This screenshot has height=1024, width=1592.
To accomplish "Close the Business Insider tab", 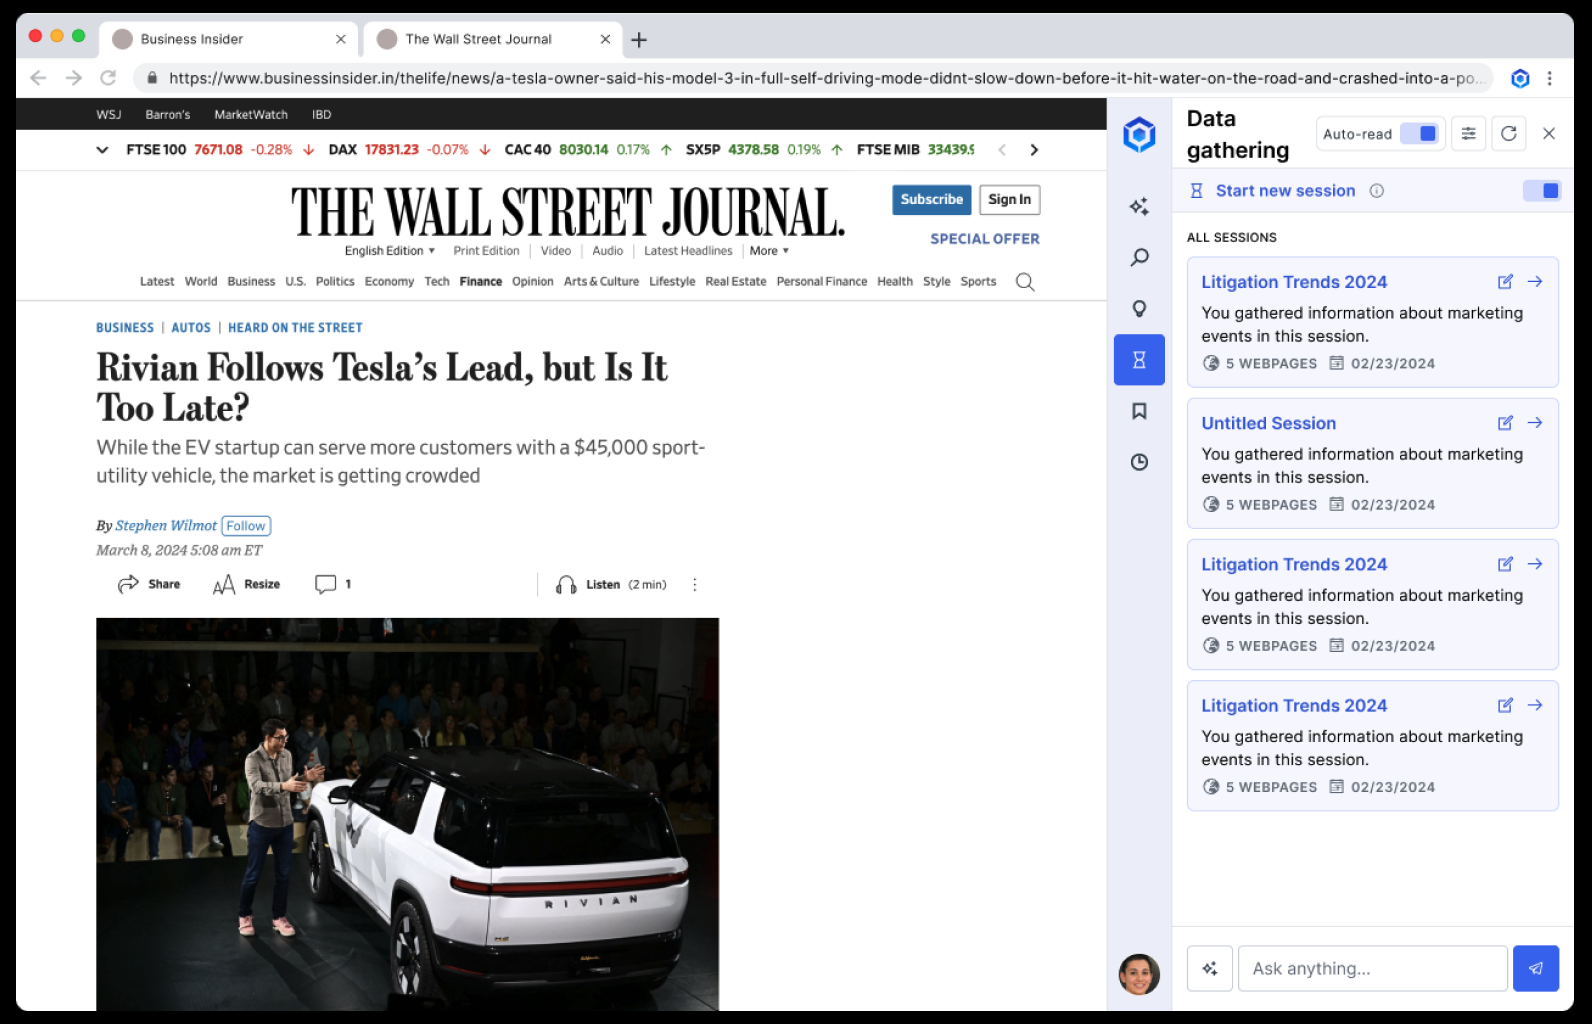I will pos(341,39).
